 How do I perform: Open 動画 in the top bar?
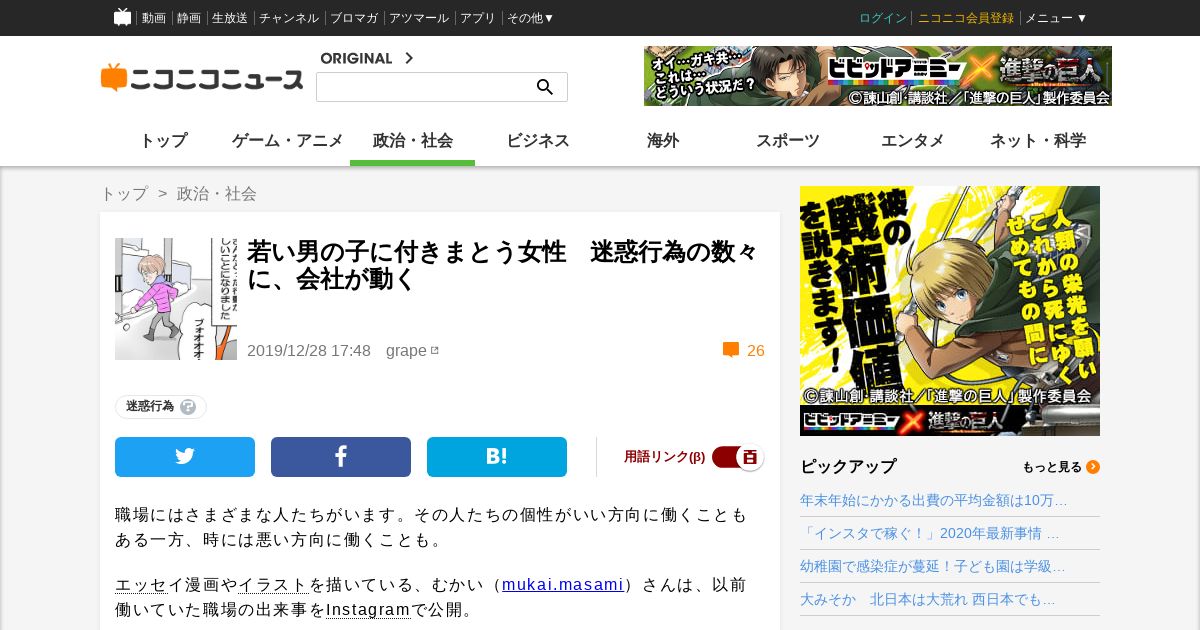coord(153,18)
